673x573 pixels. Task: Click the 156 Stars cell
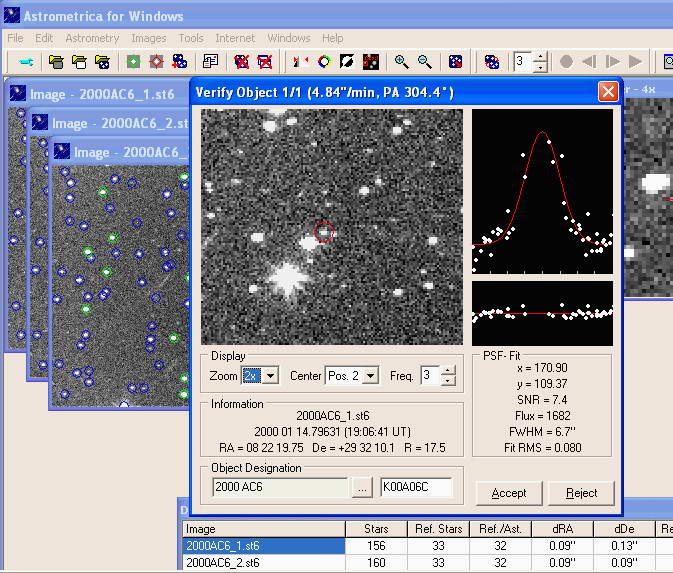[x=376, y=546]
